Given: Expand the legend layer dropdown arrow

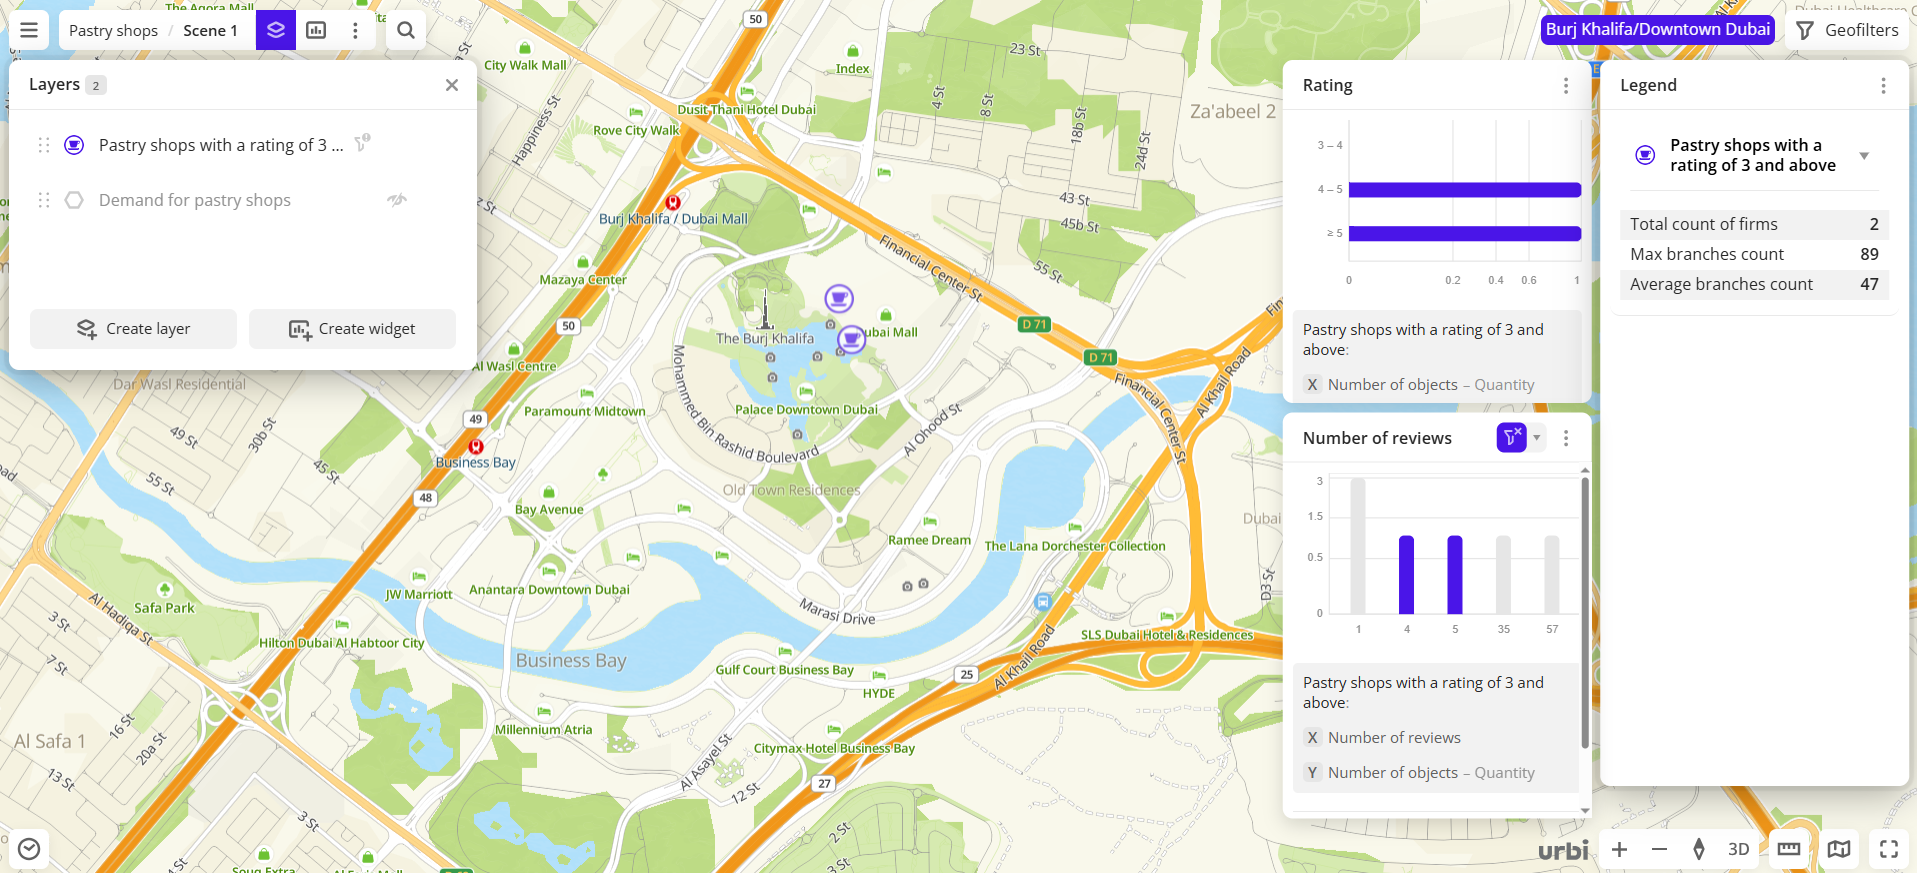Looking at the screenshot, I should click(x=1864, y=156).
